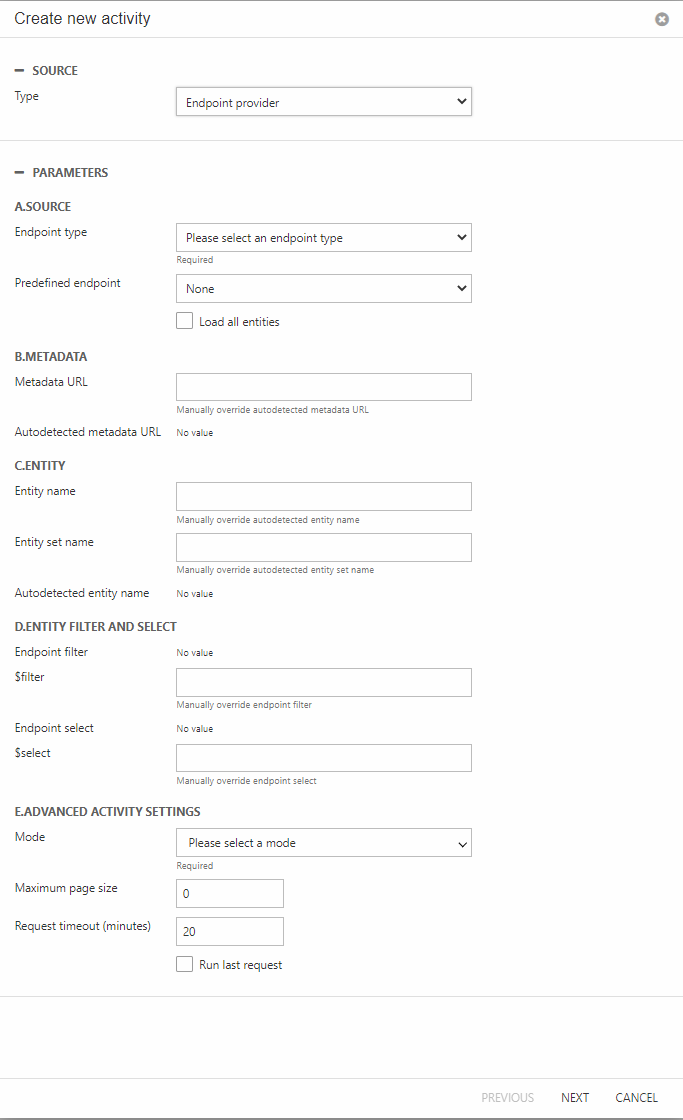Click the CANCEL button
Viewport: 683px width, 1120px height.
636,1098
